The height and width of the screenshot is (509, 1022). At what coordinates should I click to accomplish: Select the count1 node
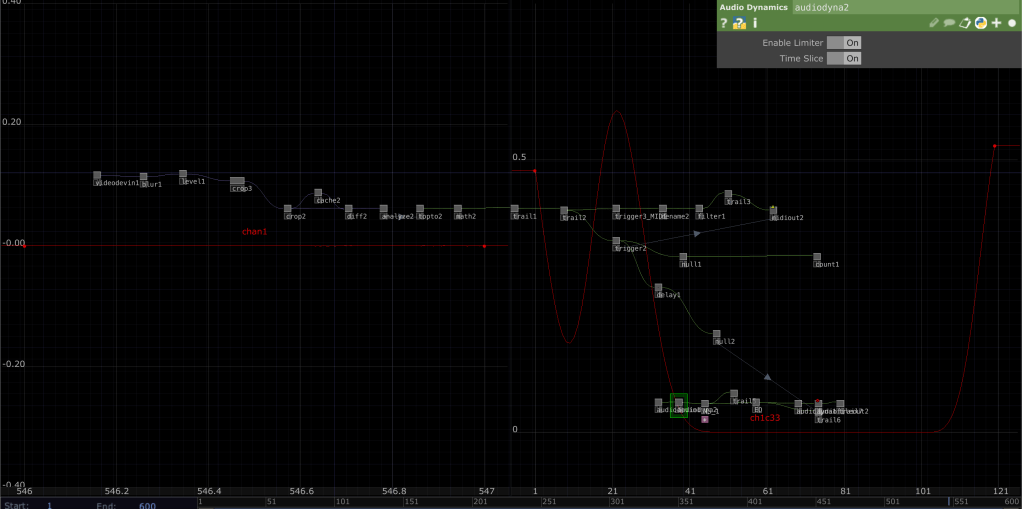point(817,258)
